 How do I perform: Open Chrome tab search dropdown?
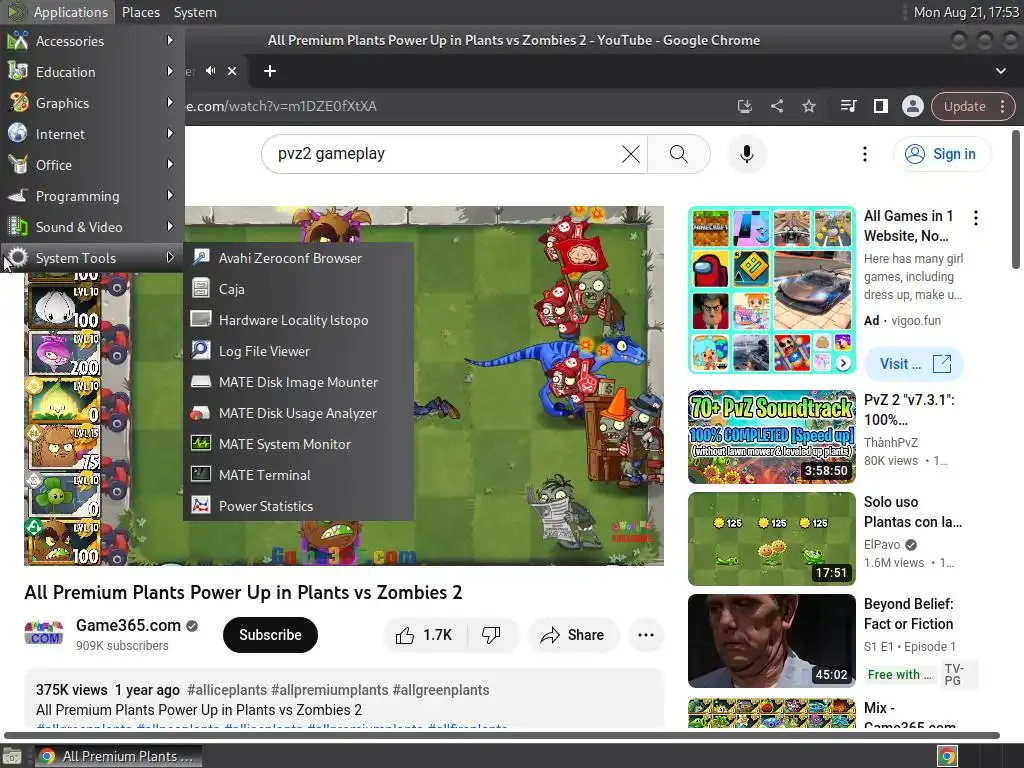[1000, 71]
